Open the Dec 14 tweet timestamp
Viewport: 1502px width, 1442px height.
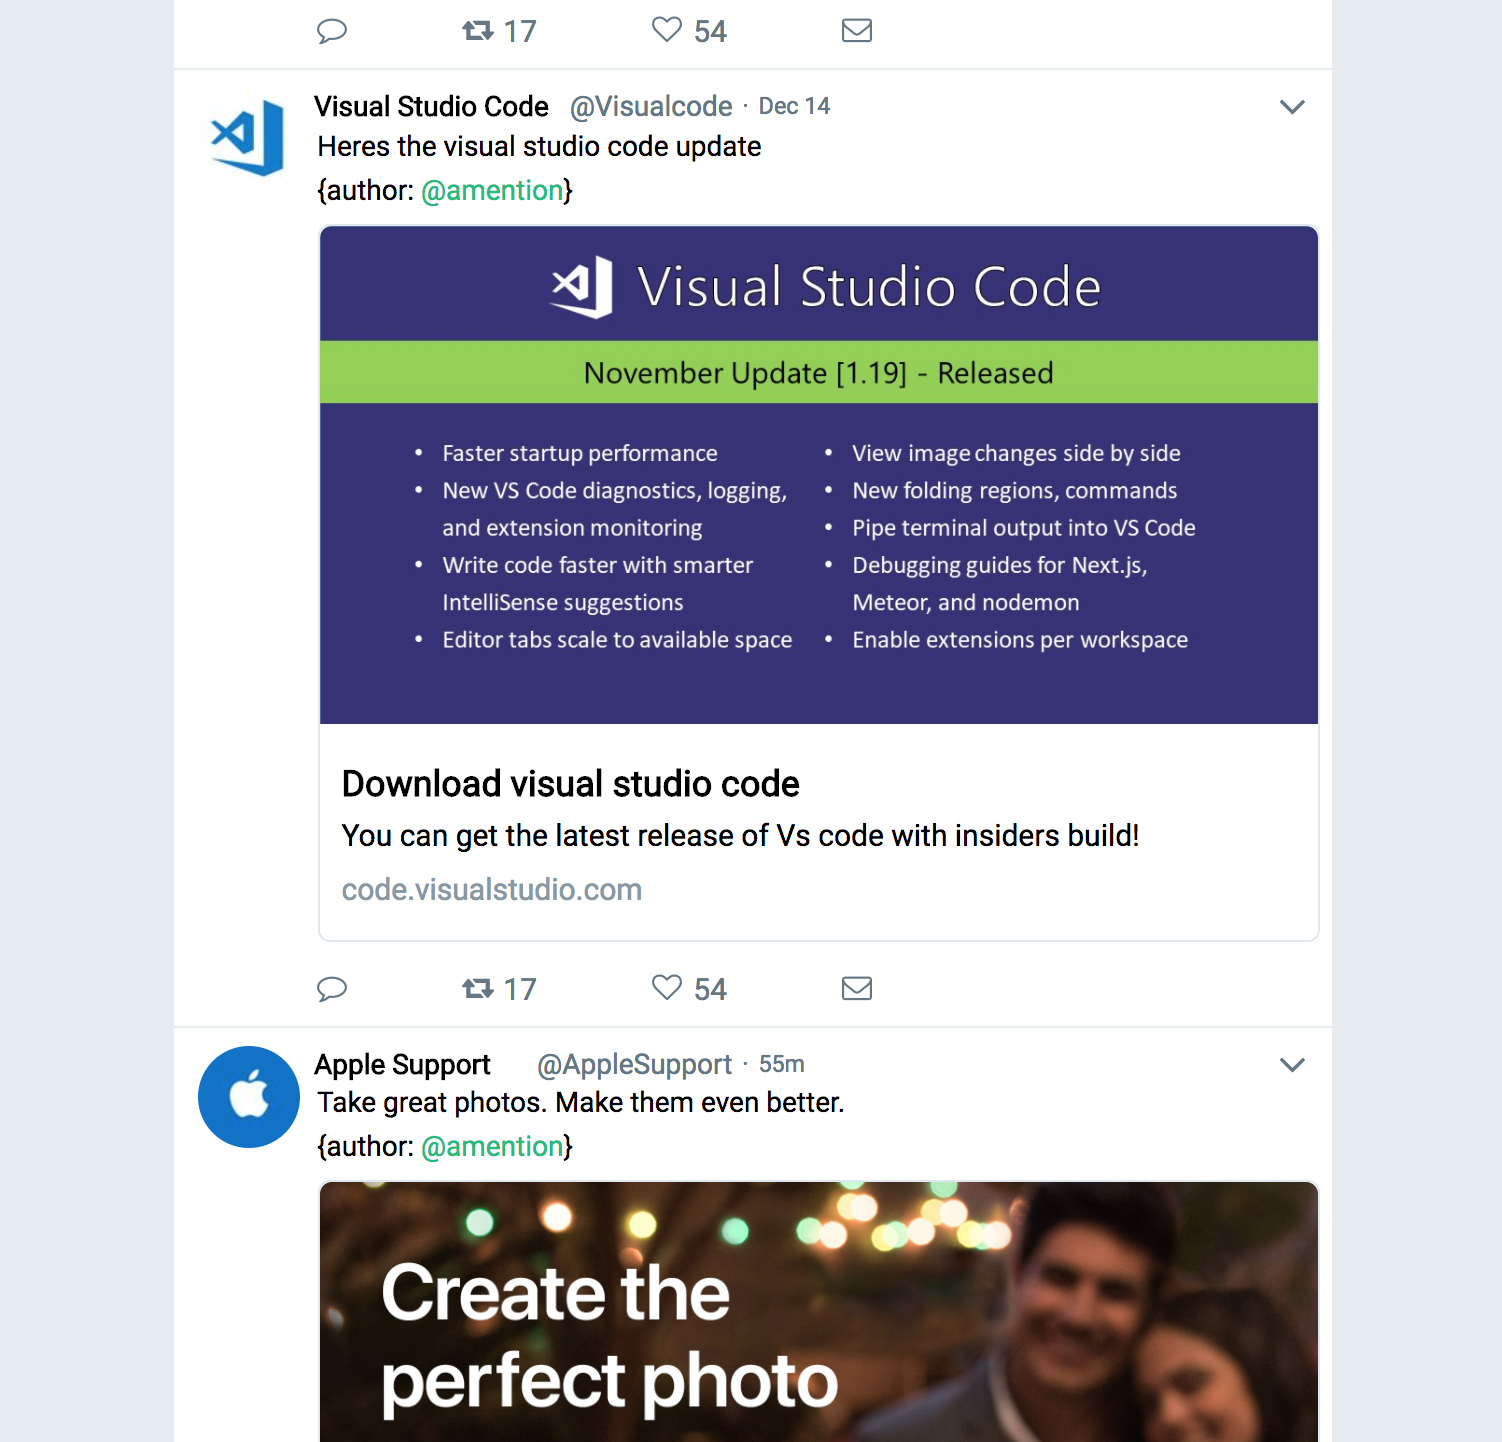click(794, 106)
